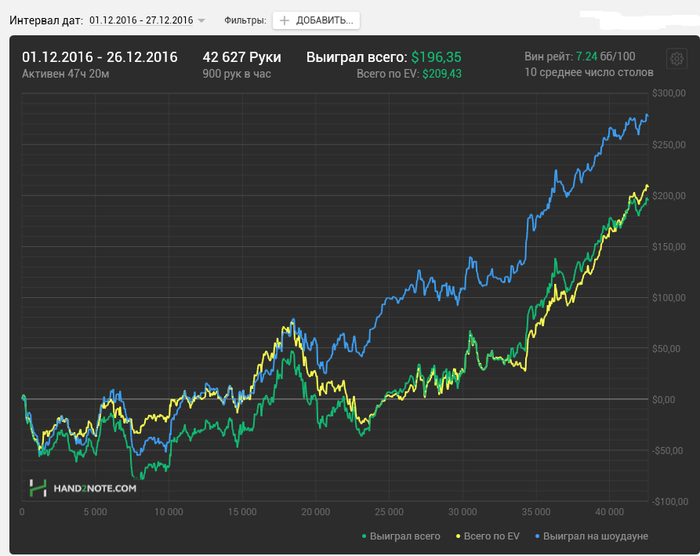This screenshot has height=556, width=700.
Task: Click the green Выиграл всего legend dot
Action: click(364, 536)
